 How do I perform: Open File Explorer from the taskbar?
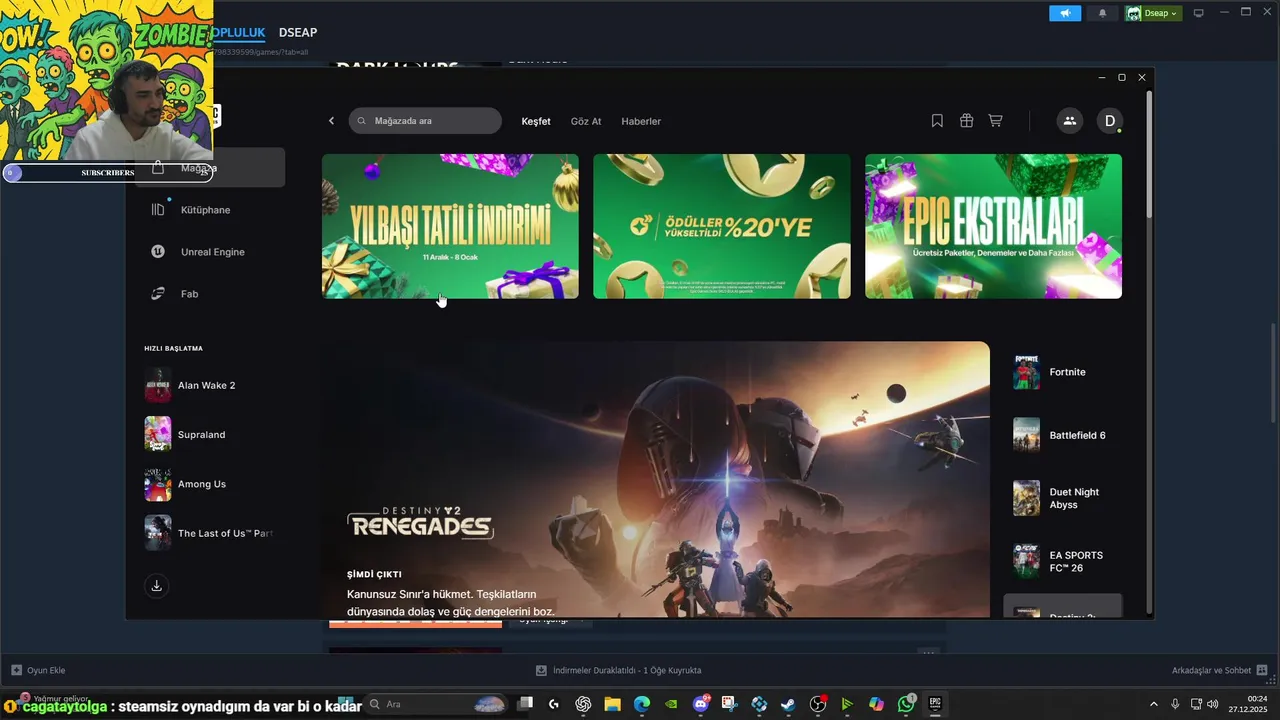(612, 704)
